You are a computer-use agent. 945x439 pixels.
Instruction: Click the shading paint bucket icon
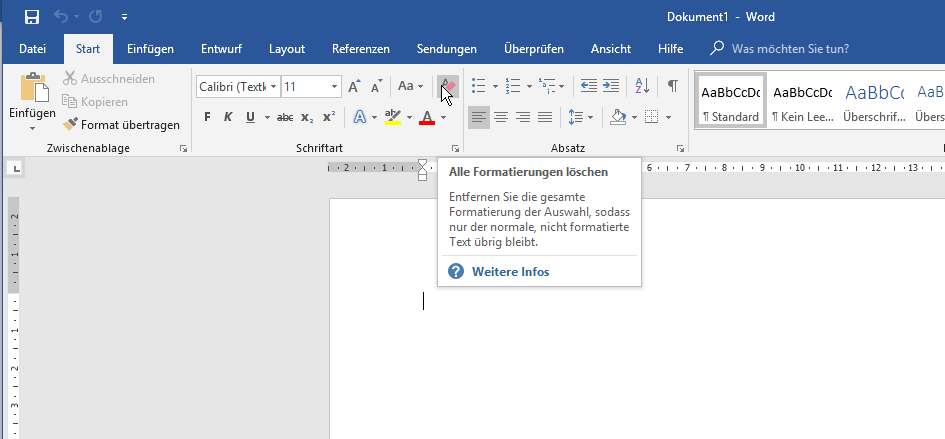click(618, 117)
